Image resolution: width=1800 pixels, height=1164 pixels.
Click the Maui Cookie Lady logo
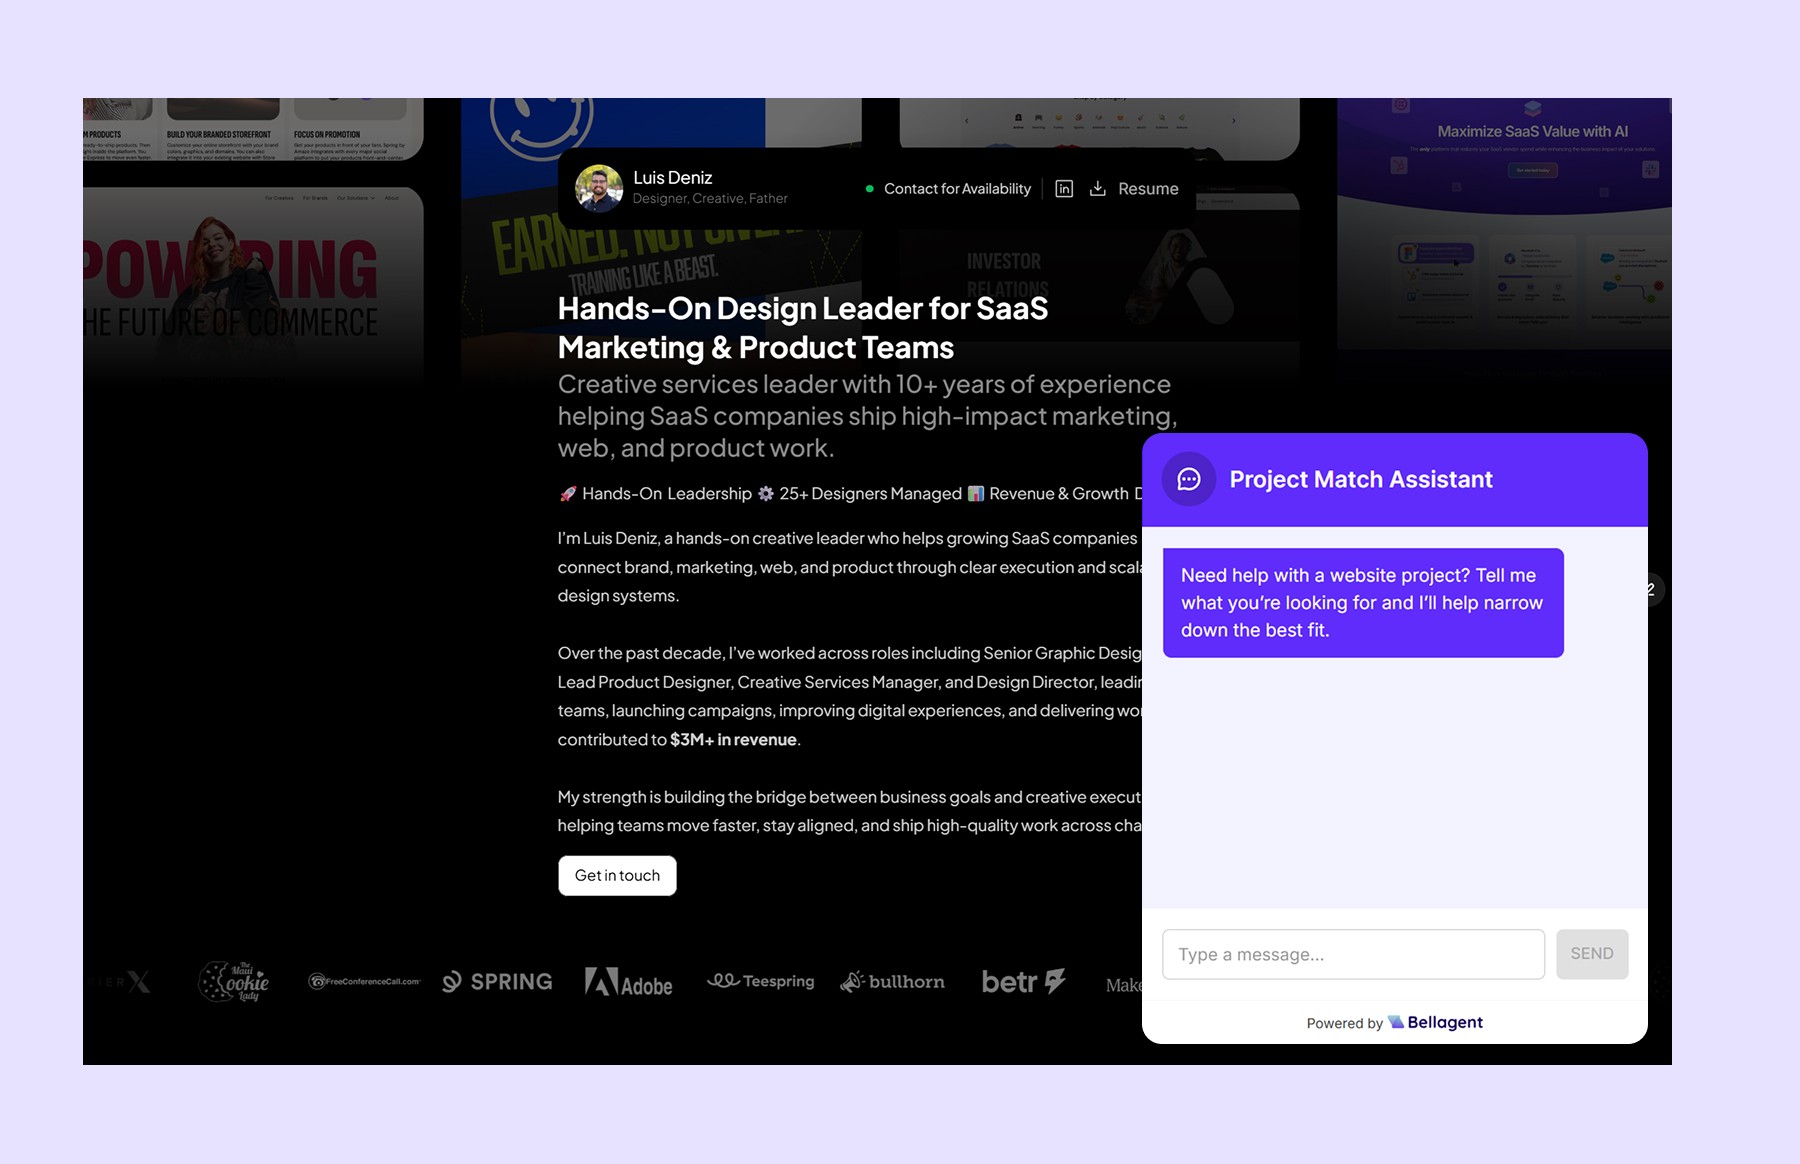234,982
